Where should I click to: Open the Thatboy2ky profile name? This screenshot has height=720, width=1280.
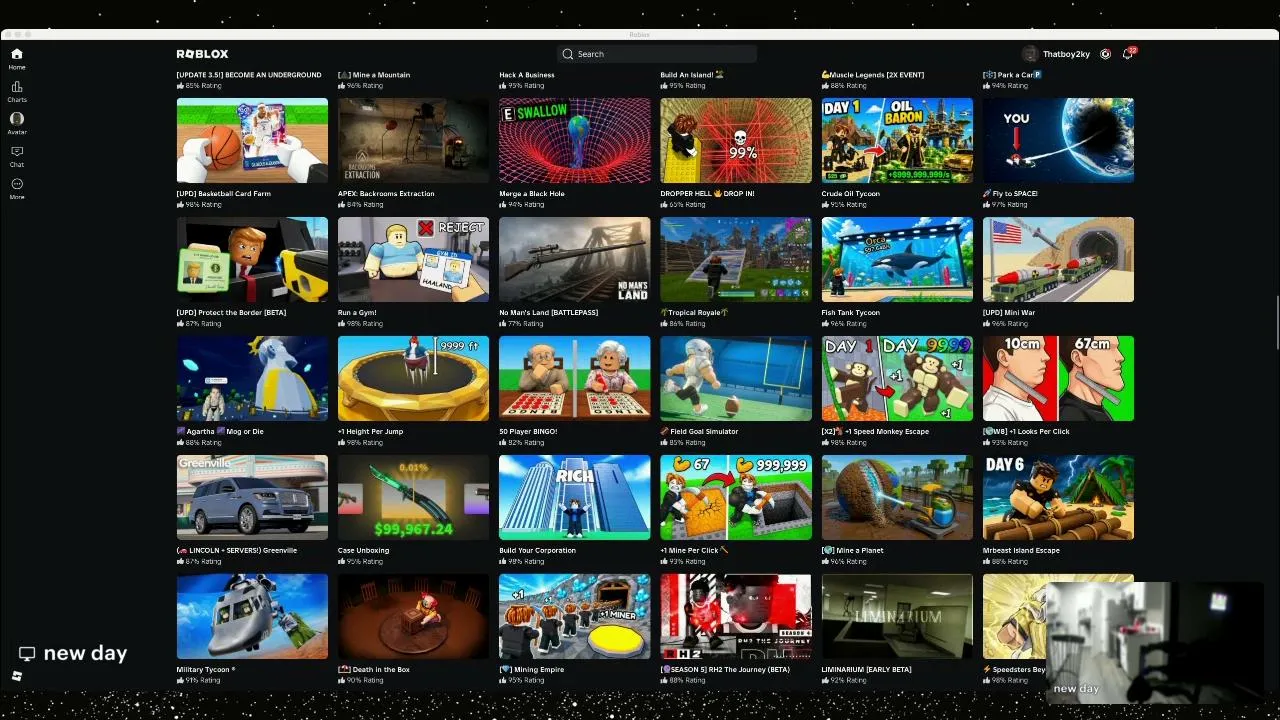[x=1066, y=54]
